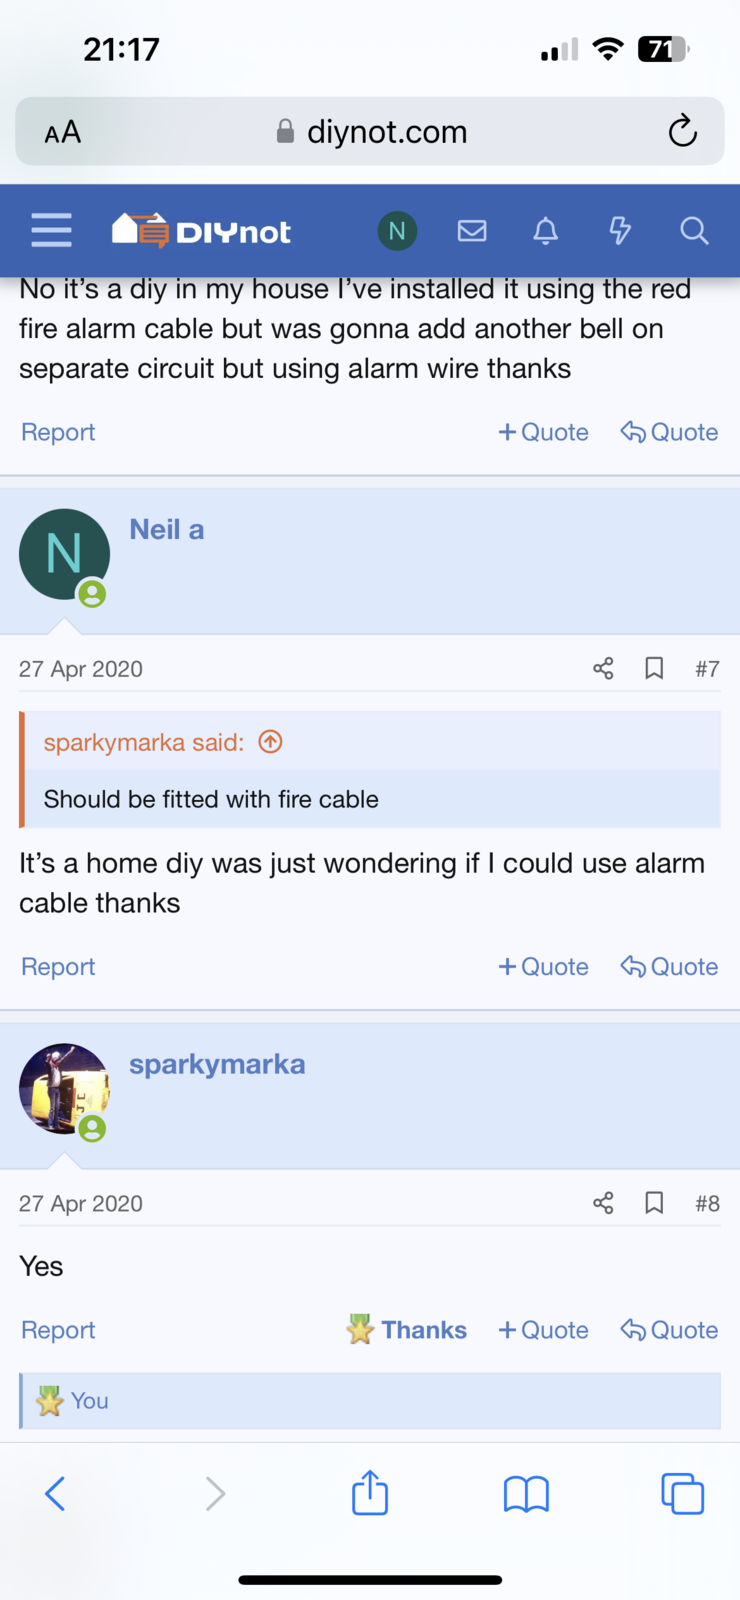
Task: Tap sparkymarka's avatar thumbnail
Action: 64,1088
